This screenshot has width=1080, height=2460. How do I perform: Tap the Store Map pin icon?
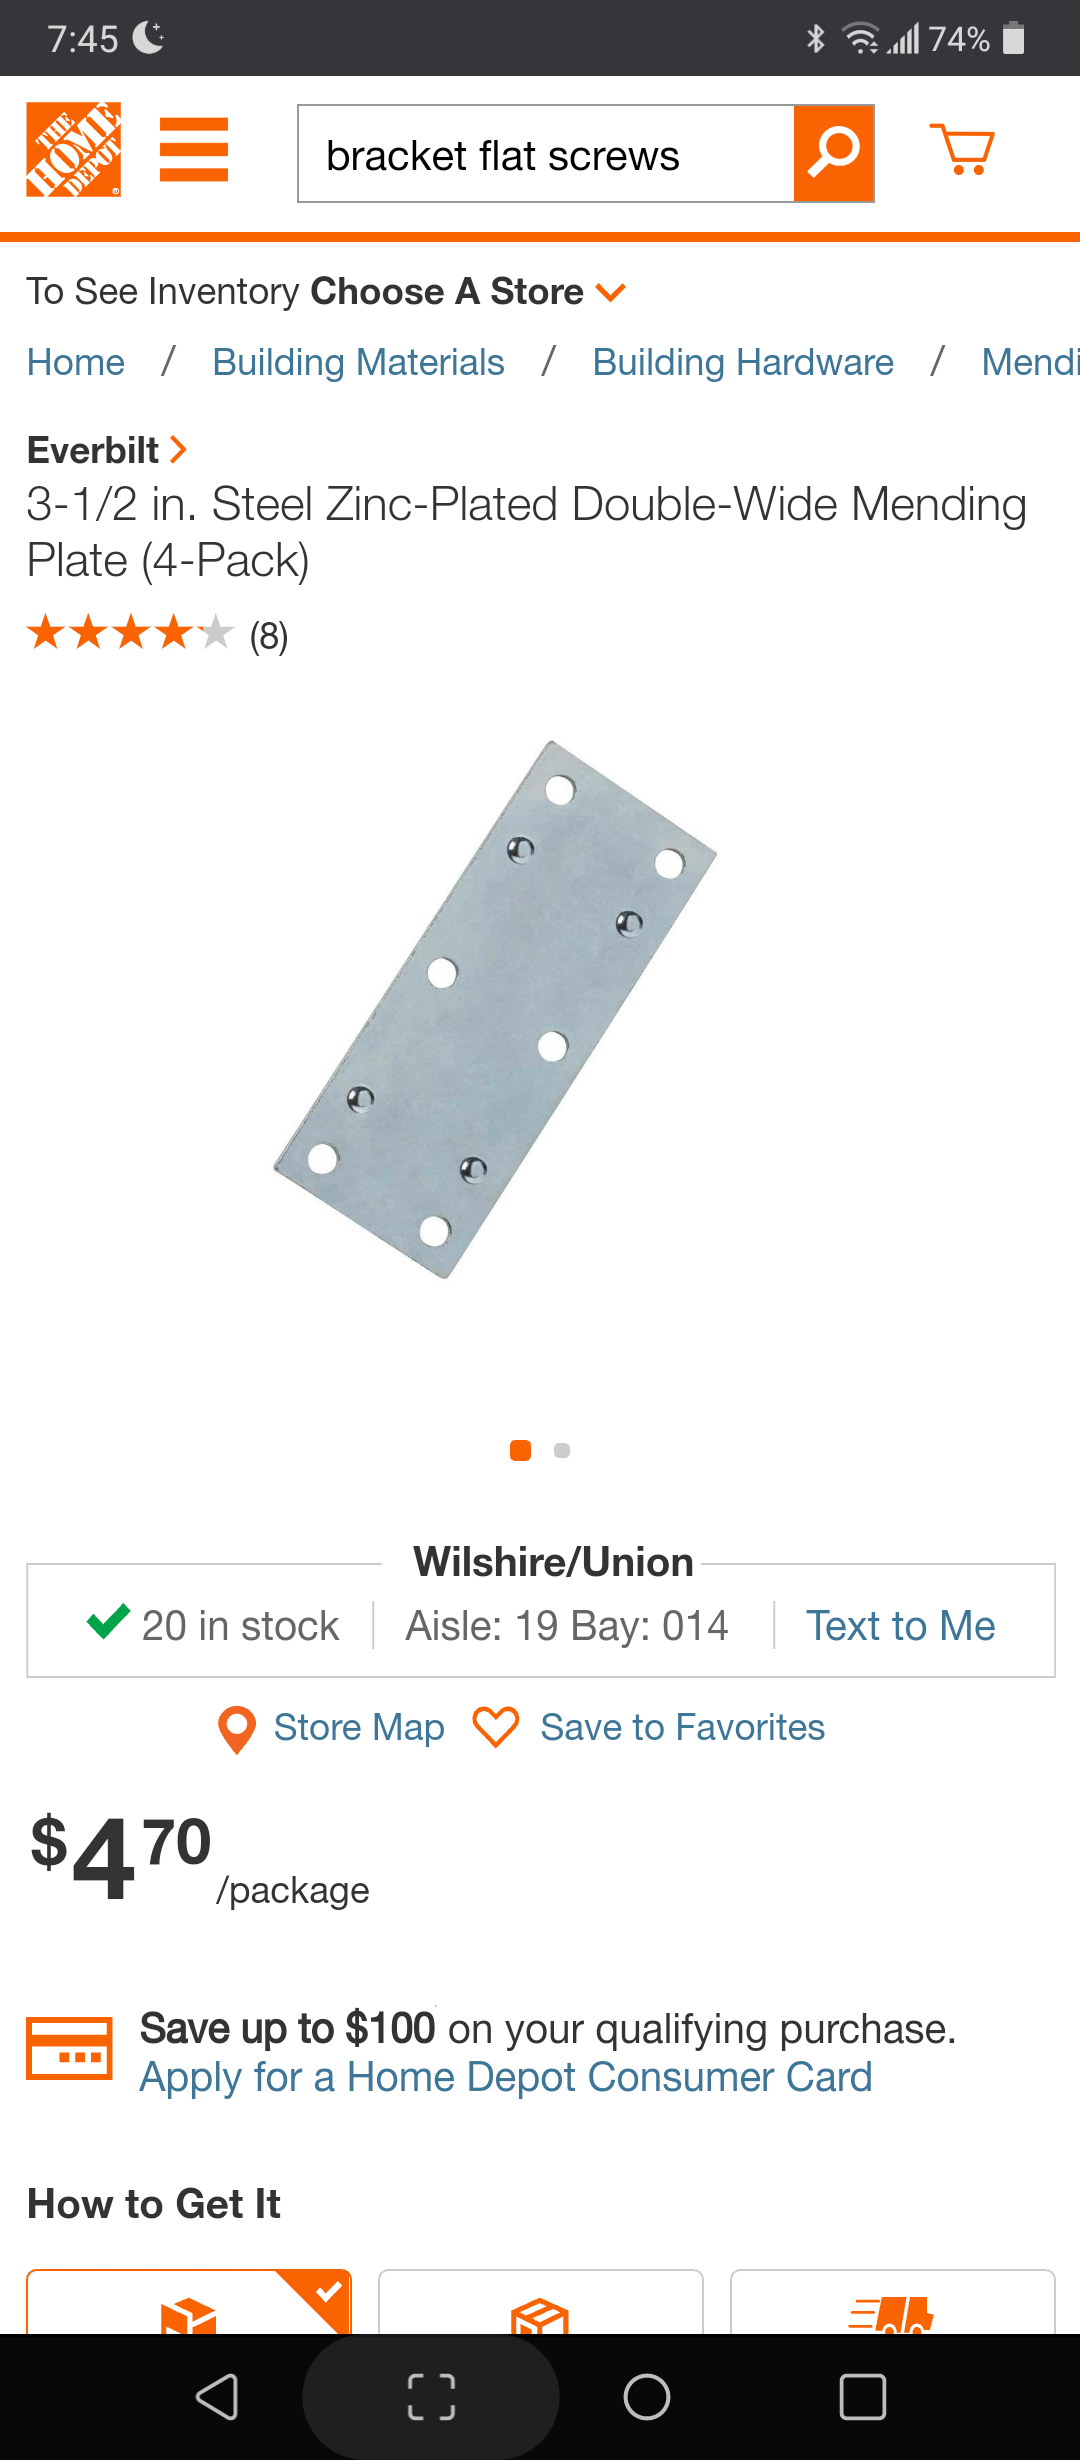pos(237,1729)
